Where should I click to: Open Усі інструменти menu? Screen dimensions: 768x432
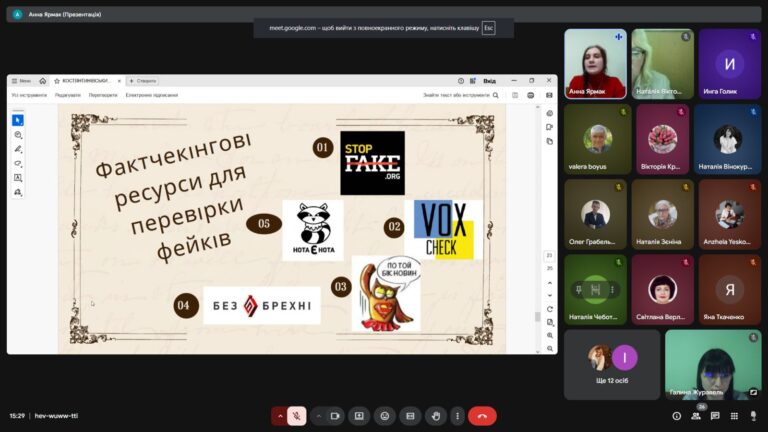(x=29, y=95)
